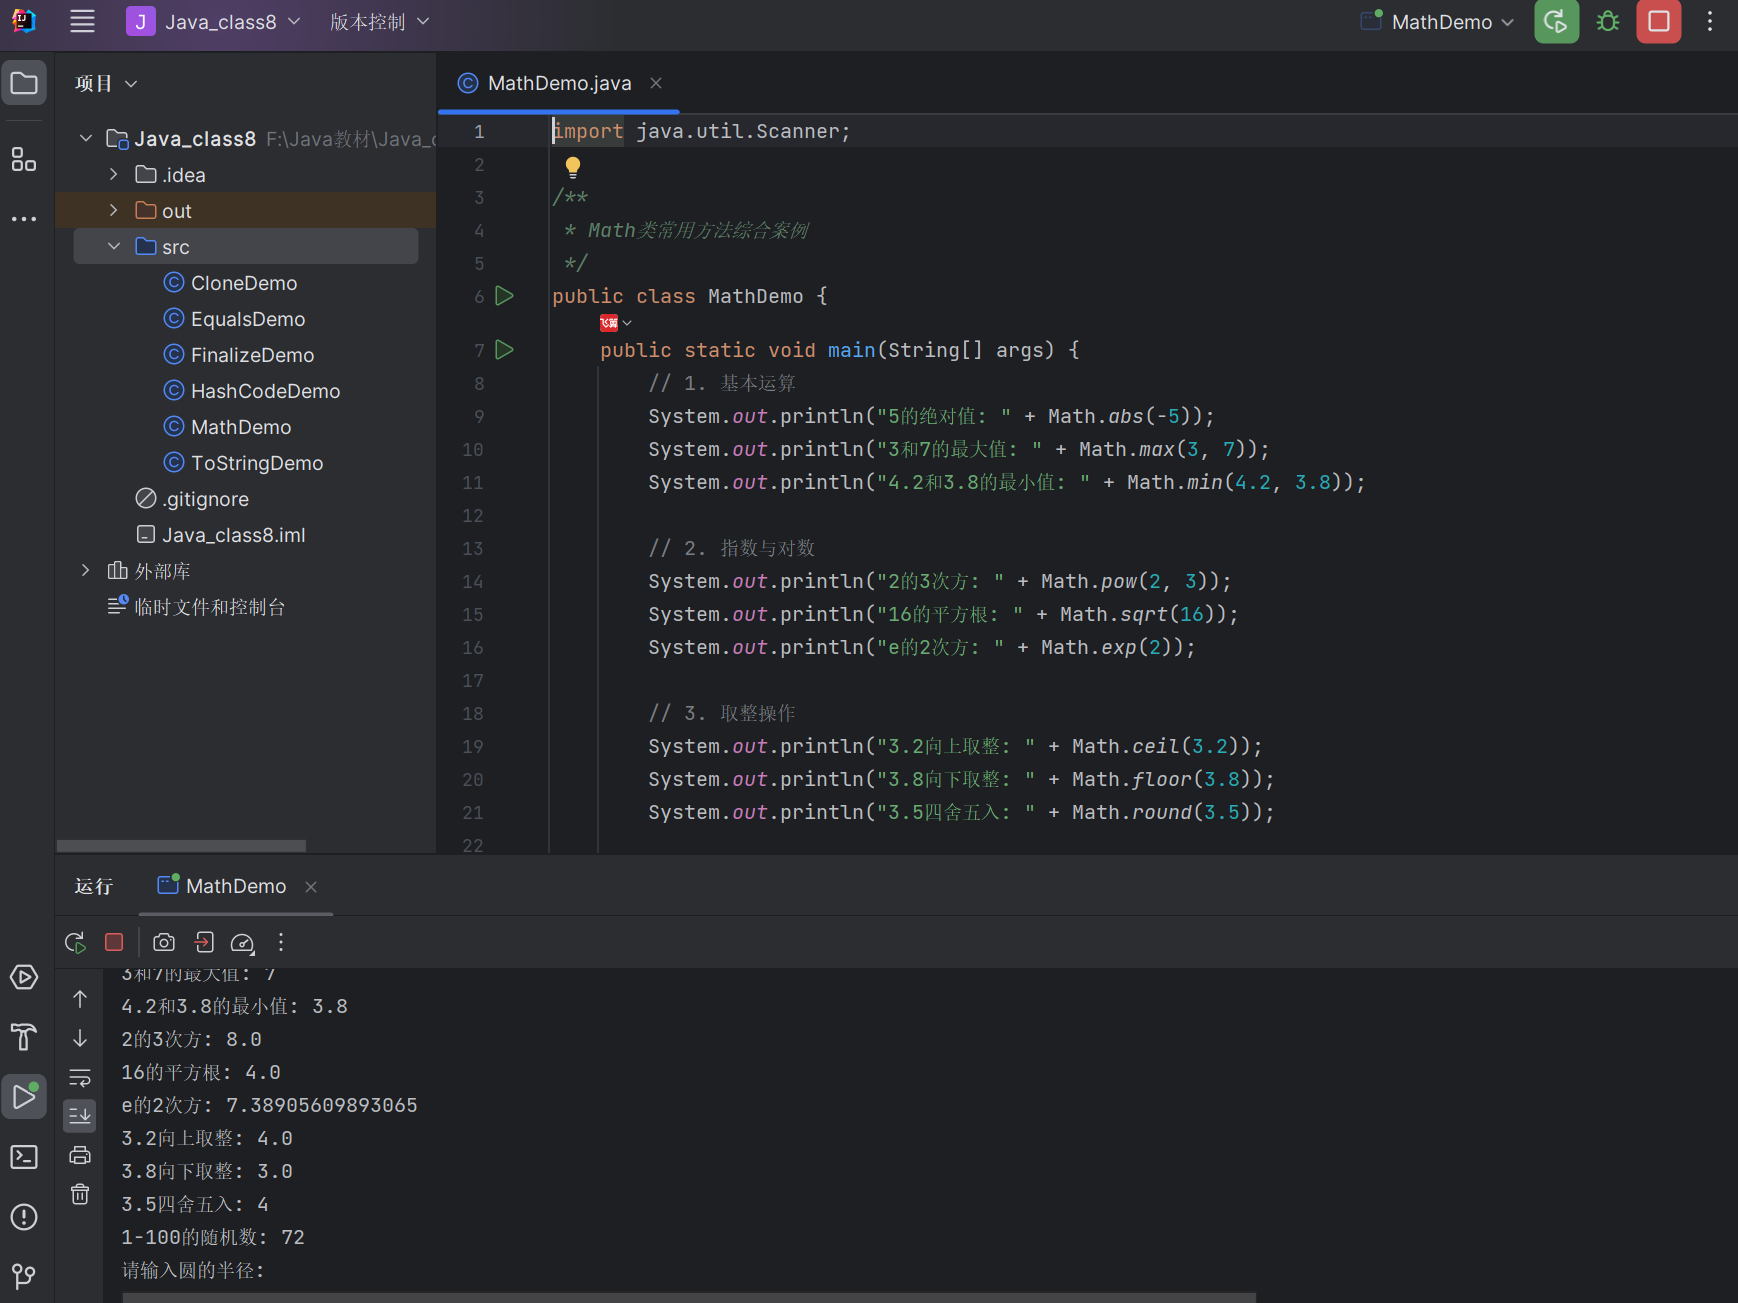
Task: Collapse the src folder
Action: (x=114, y=247)
